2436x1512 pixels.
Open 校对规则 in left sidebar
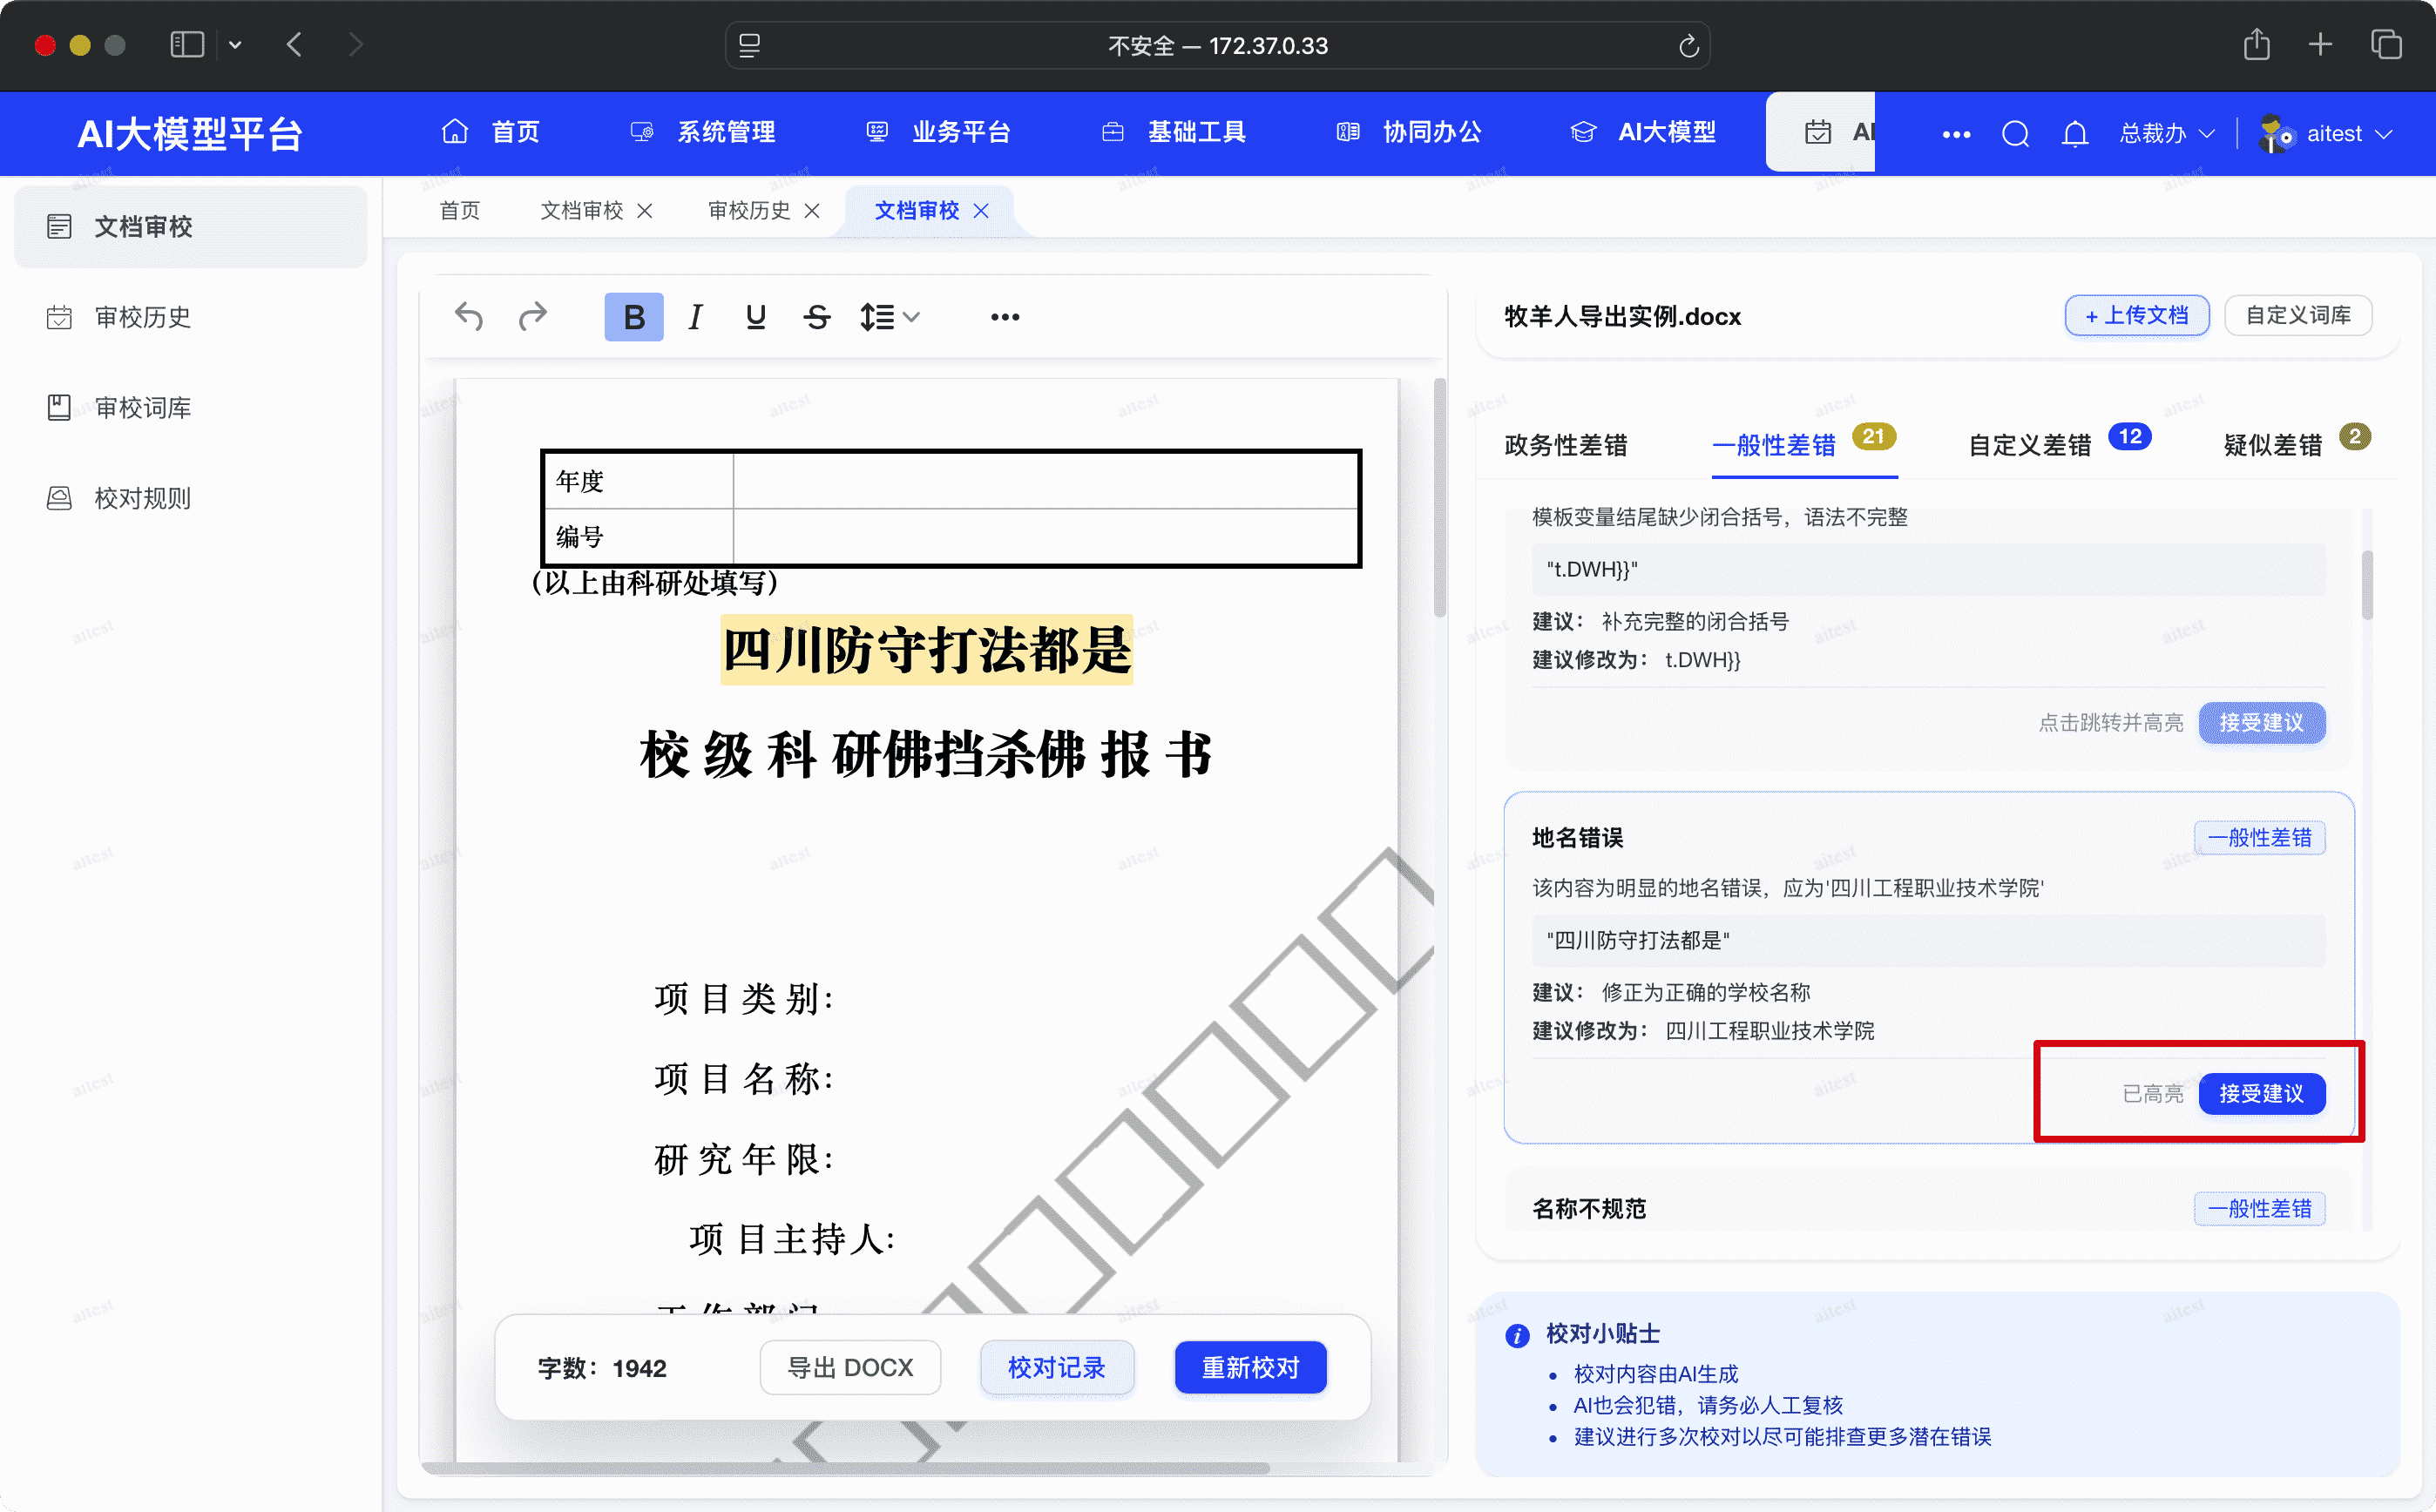pos(190,498)
